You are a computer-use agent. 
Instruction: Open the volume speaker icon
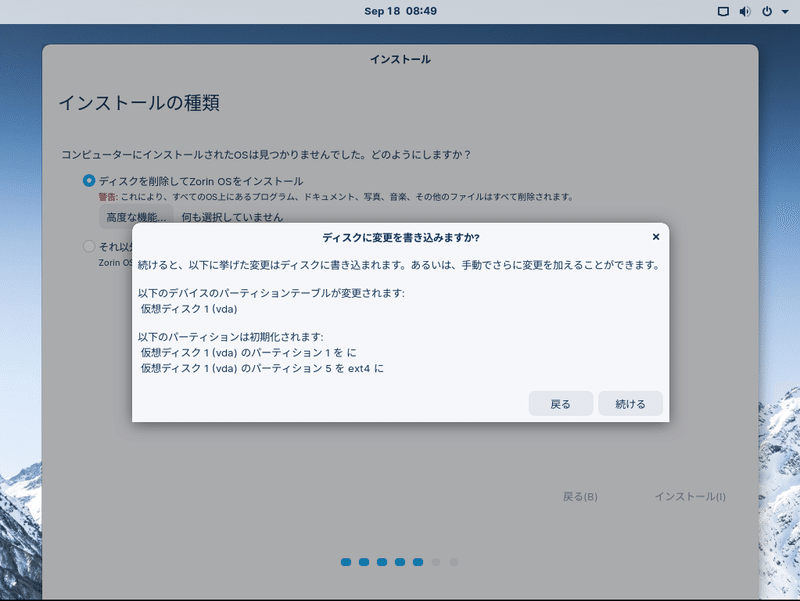[745, 11]
